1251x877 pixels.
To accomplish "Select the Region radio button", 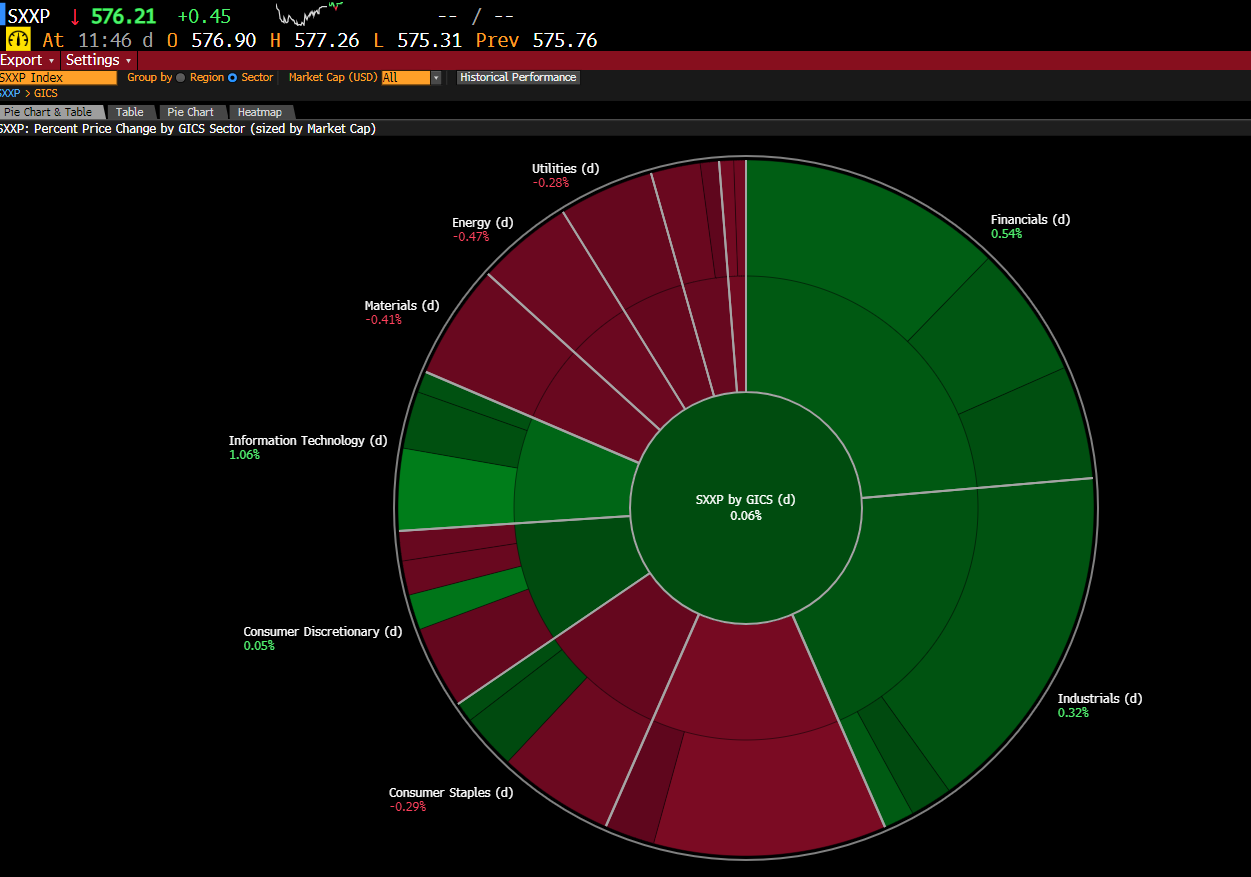I will point(181,77).
